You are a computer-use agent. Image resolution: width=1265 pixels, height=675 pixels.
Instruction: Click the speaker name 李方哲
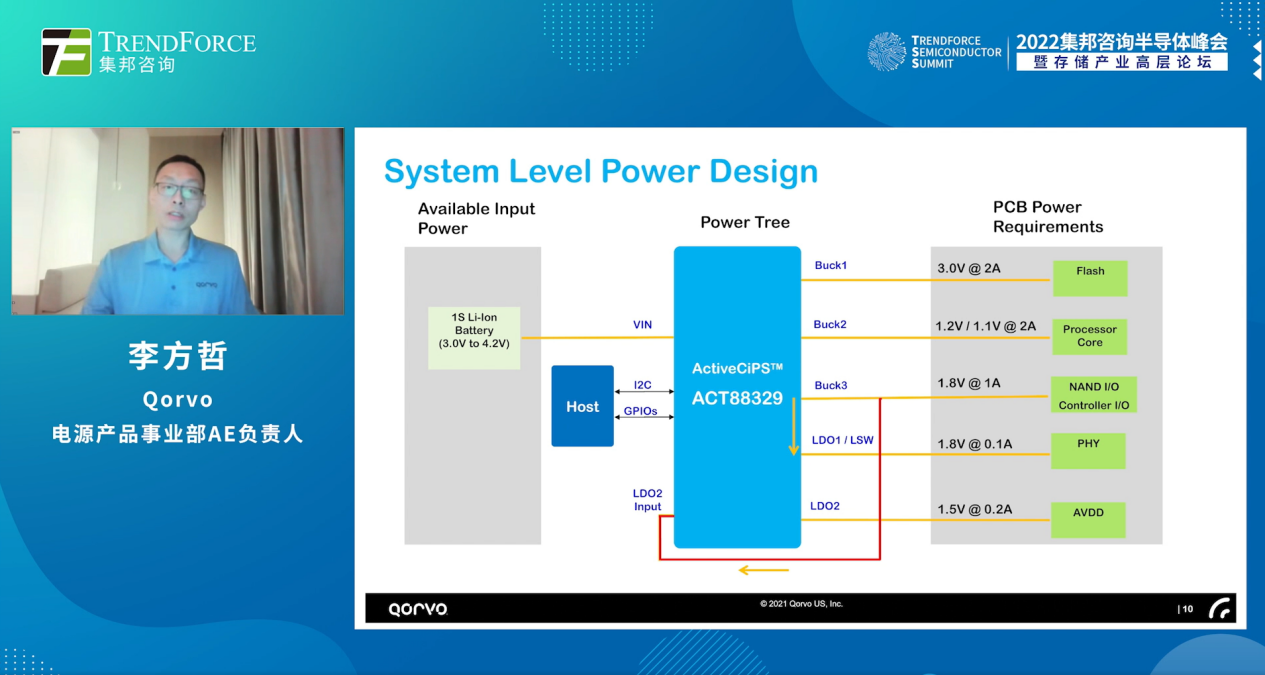pos(178,357)
